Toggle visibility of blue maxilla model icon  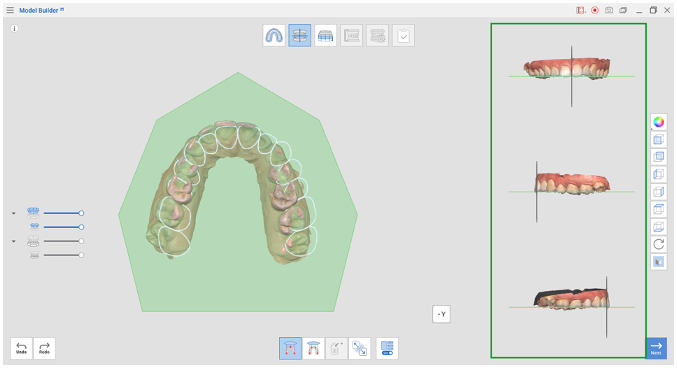tap(33, 213)
